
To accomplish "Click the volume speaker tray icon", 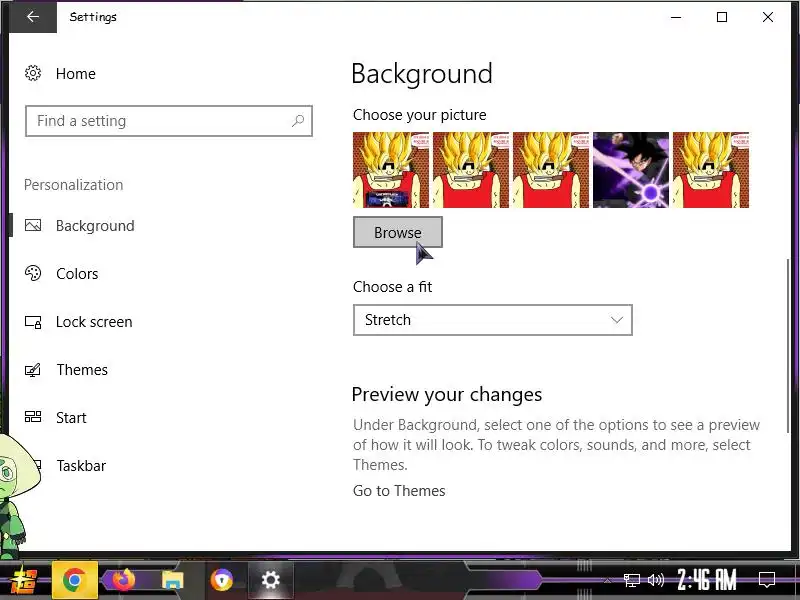I will [x=656, y=580].
